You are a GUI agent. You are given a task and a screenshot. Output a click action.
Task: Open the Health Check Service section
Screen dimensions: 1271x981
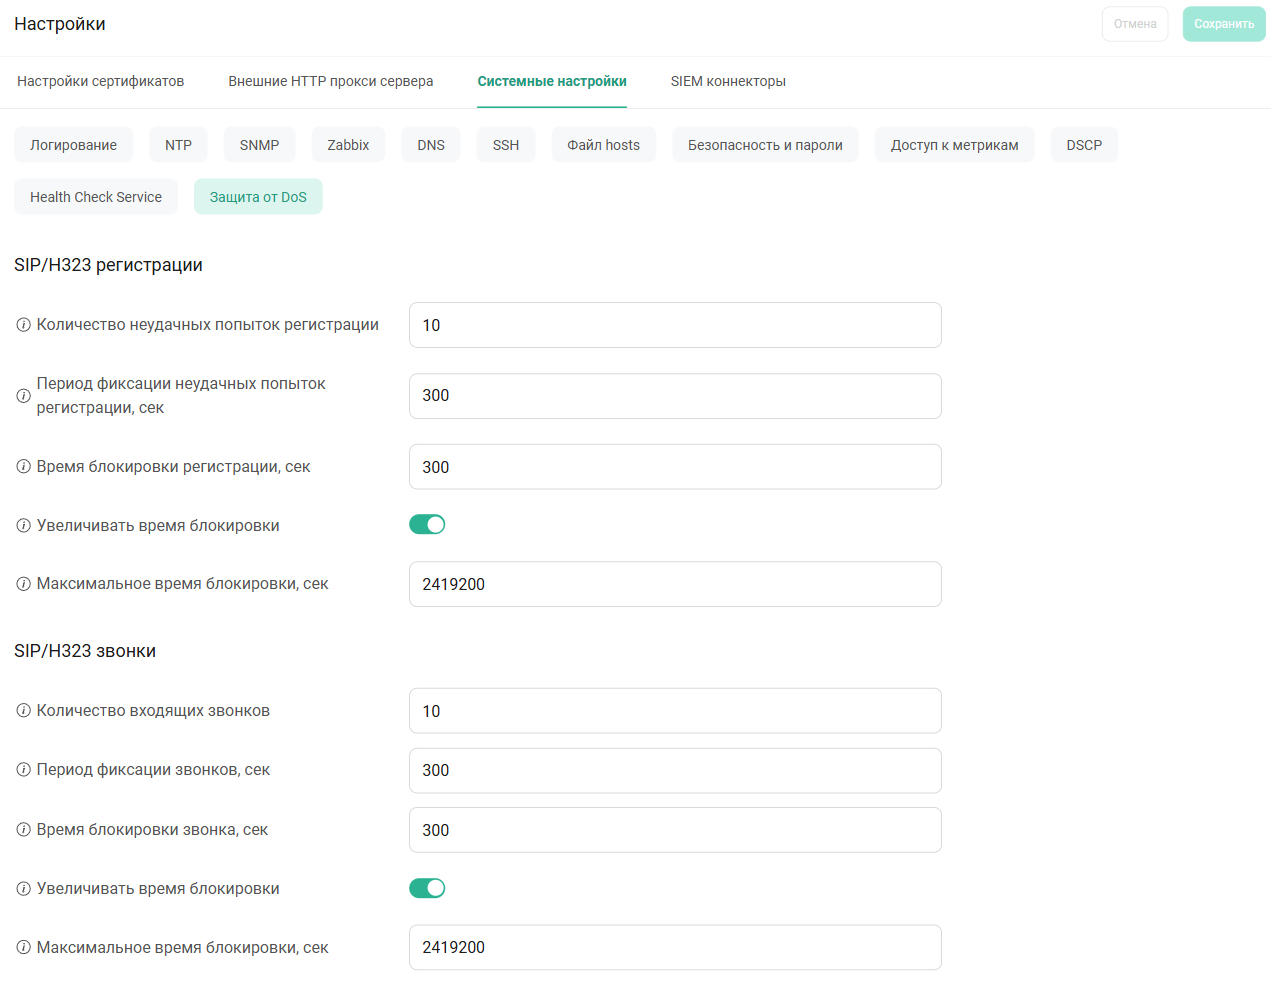(x=96, y=197)
